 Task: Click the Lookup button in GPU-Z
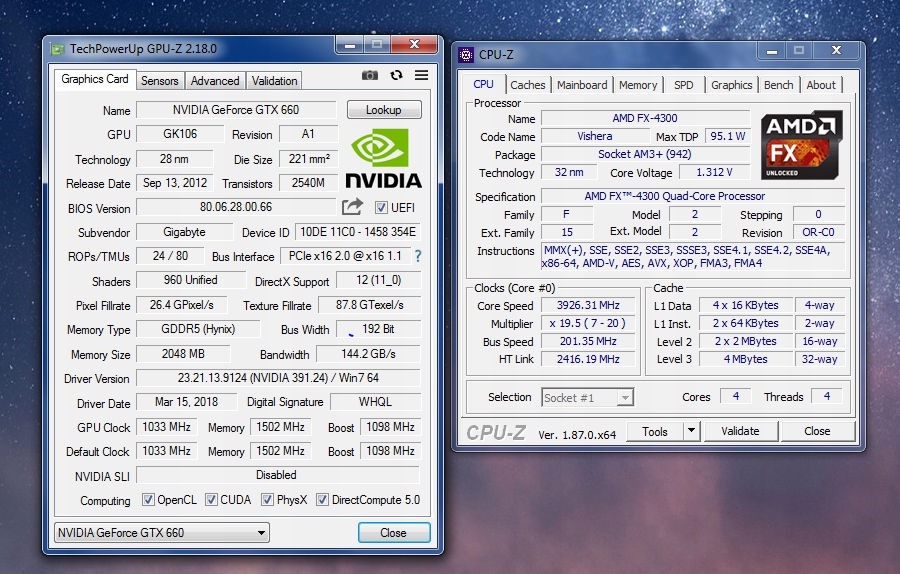pyautogui.click(x=384, y=110)
